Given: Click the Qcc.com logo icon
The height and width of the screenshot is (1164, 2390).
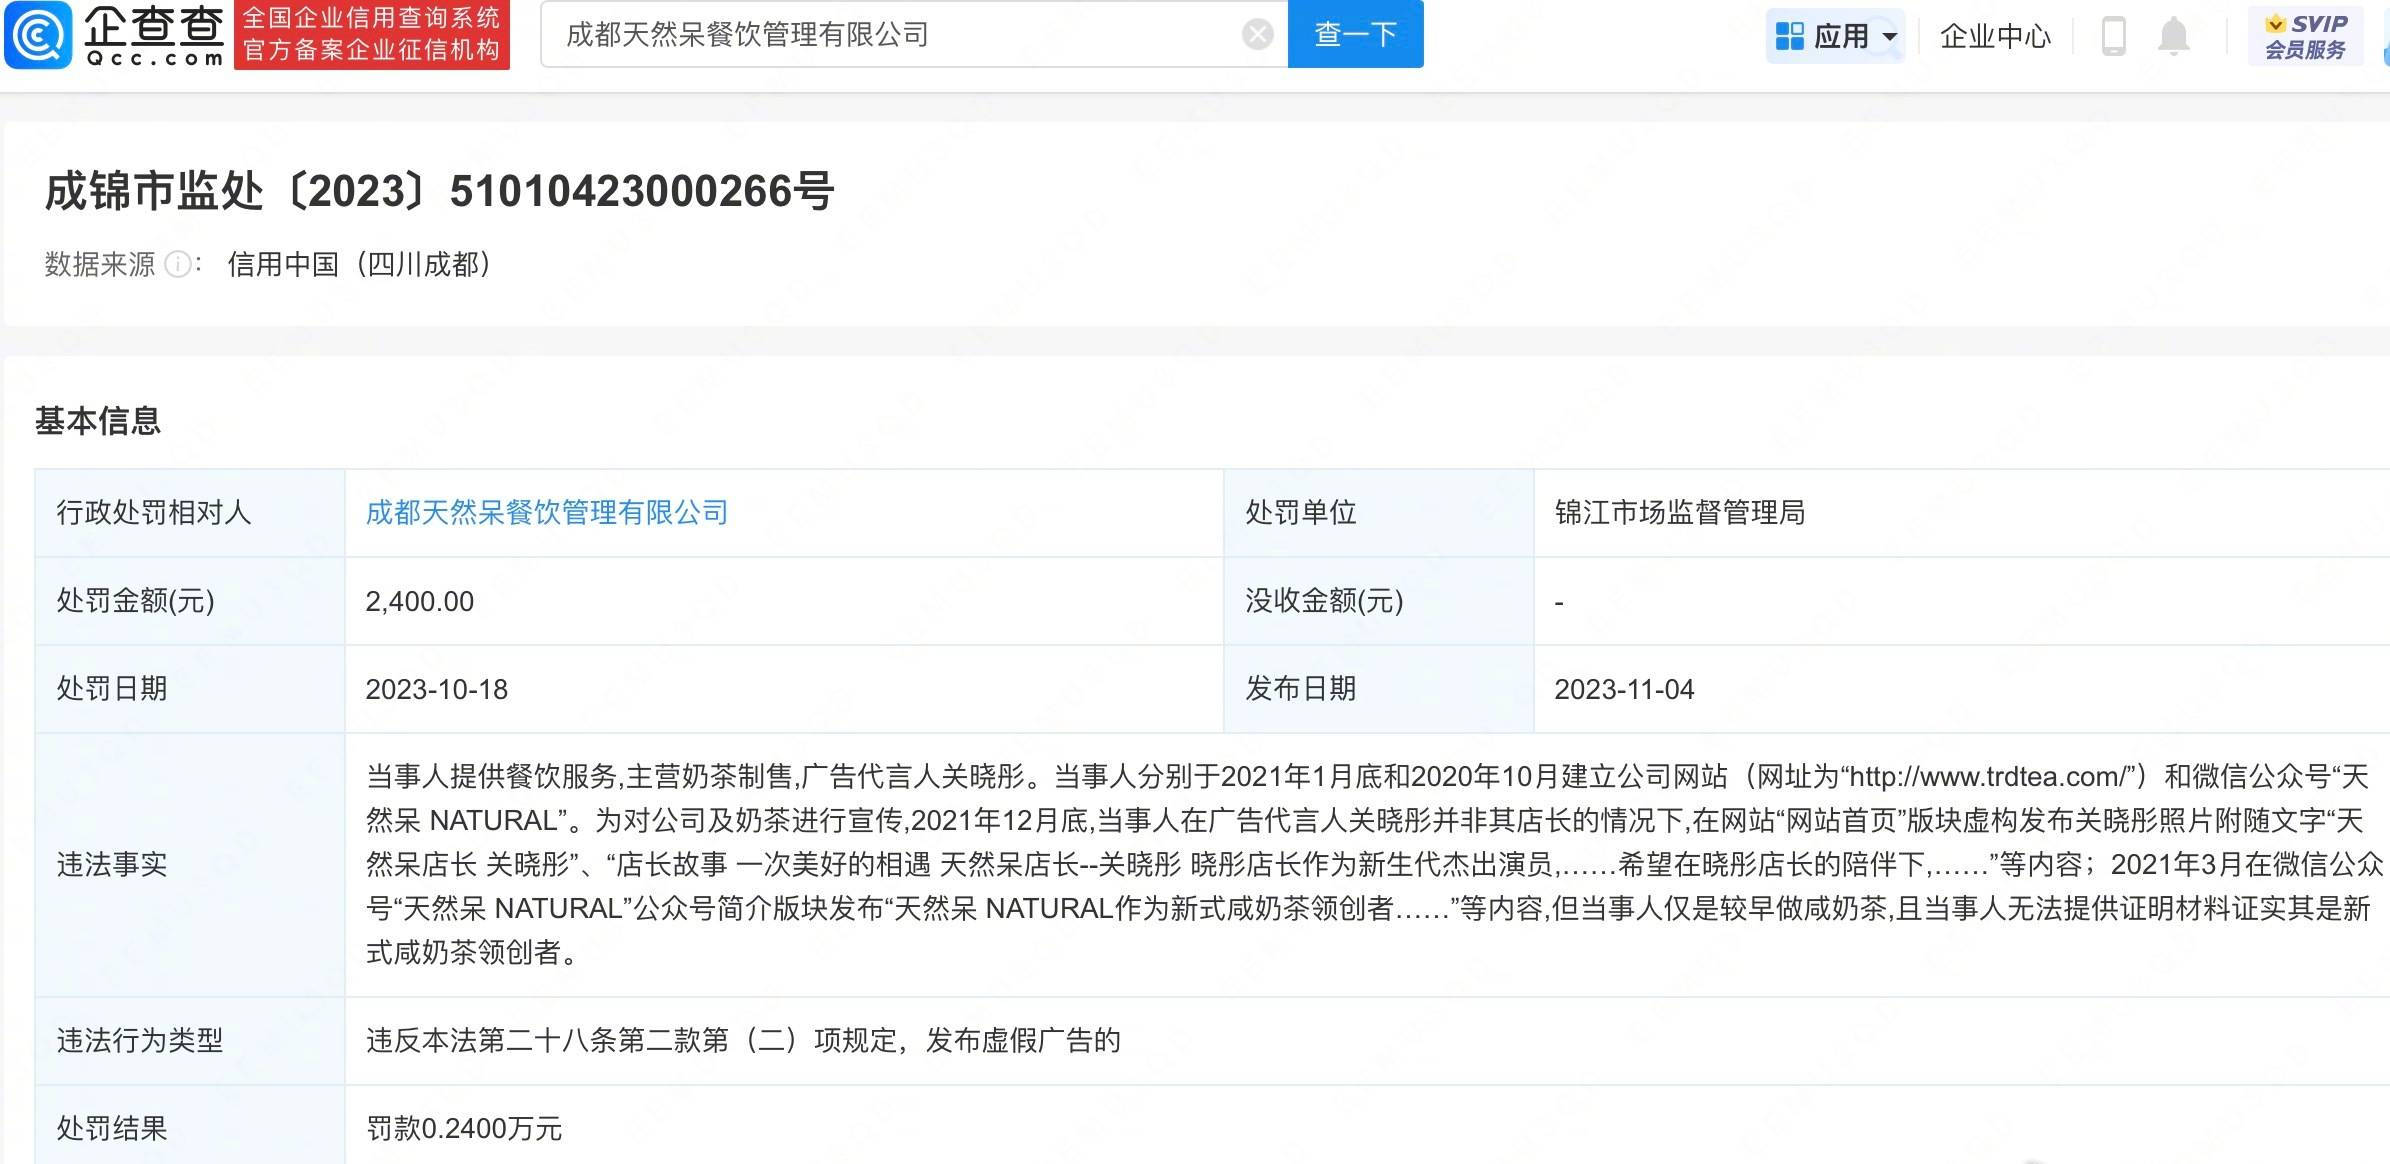Looking at the screenshot, I should (x=38, y=35).
